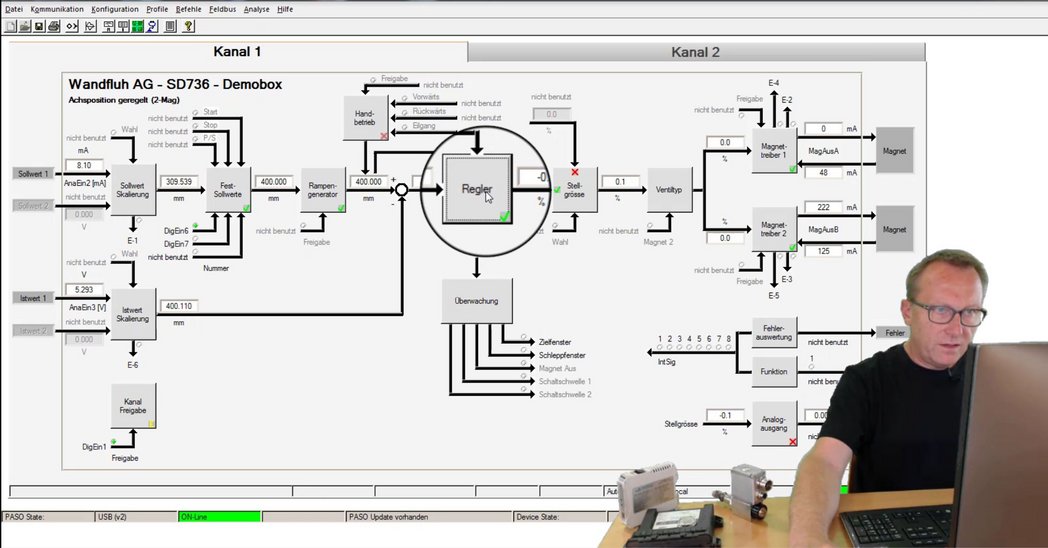Click the second monitor-window toolbar icon
1048x548 pixels.
tap(123, 26)
